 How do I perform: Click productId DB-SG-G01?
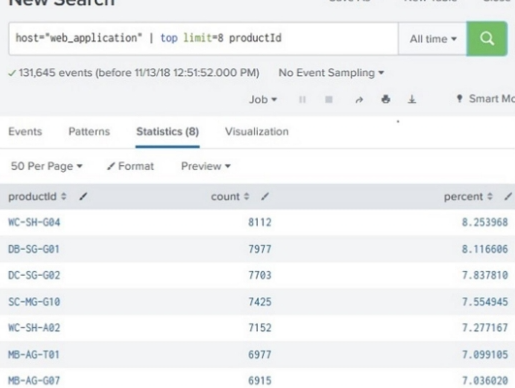tap(34, 249)
